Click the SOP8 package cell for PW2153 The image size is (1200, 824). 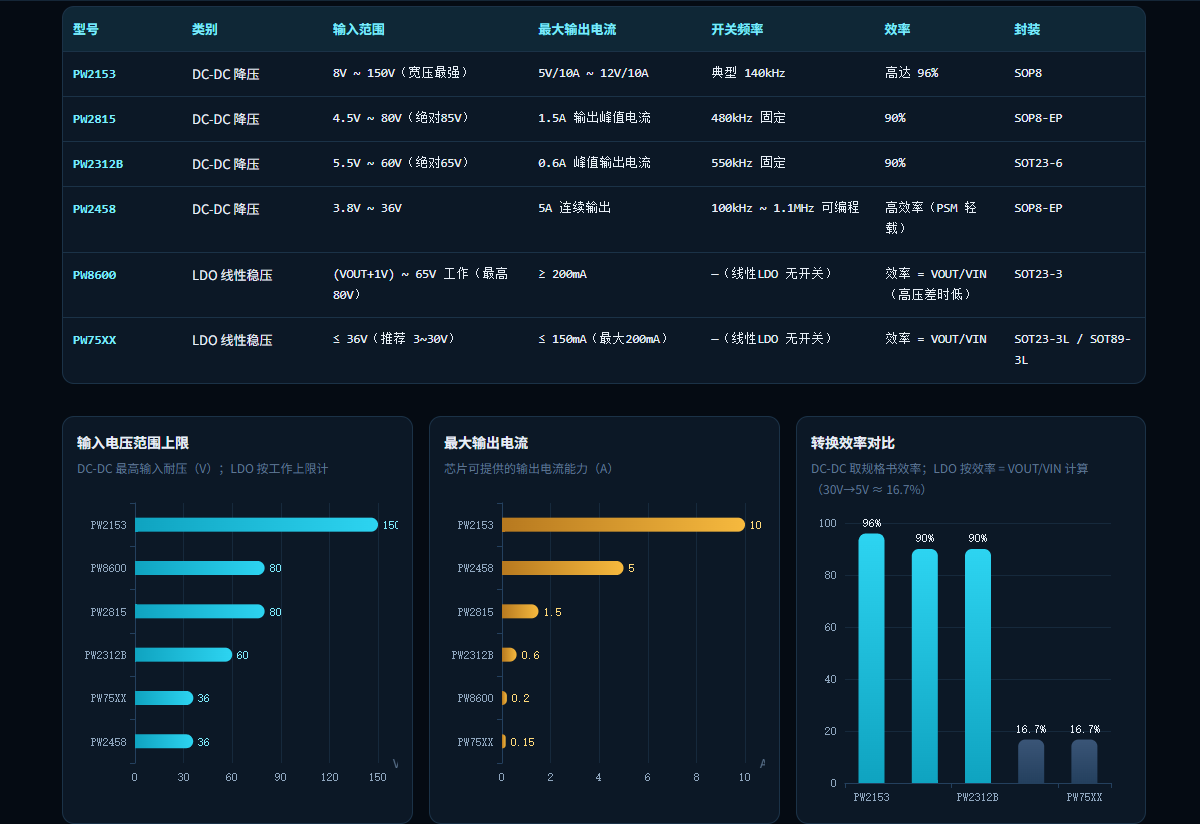pos(1028,73)
